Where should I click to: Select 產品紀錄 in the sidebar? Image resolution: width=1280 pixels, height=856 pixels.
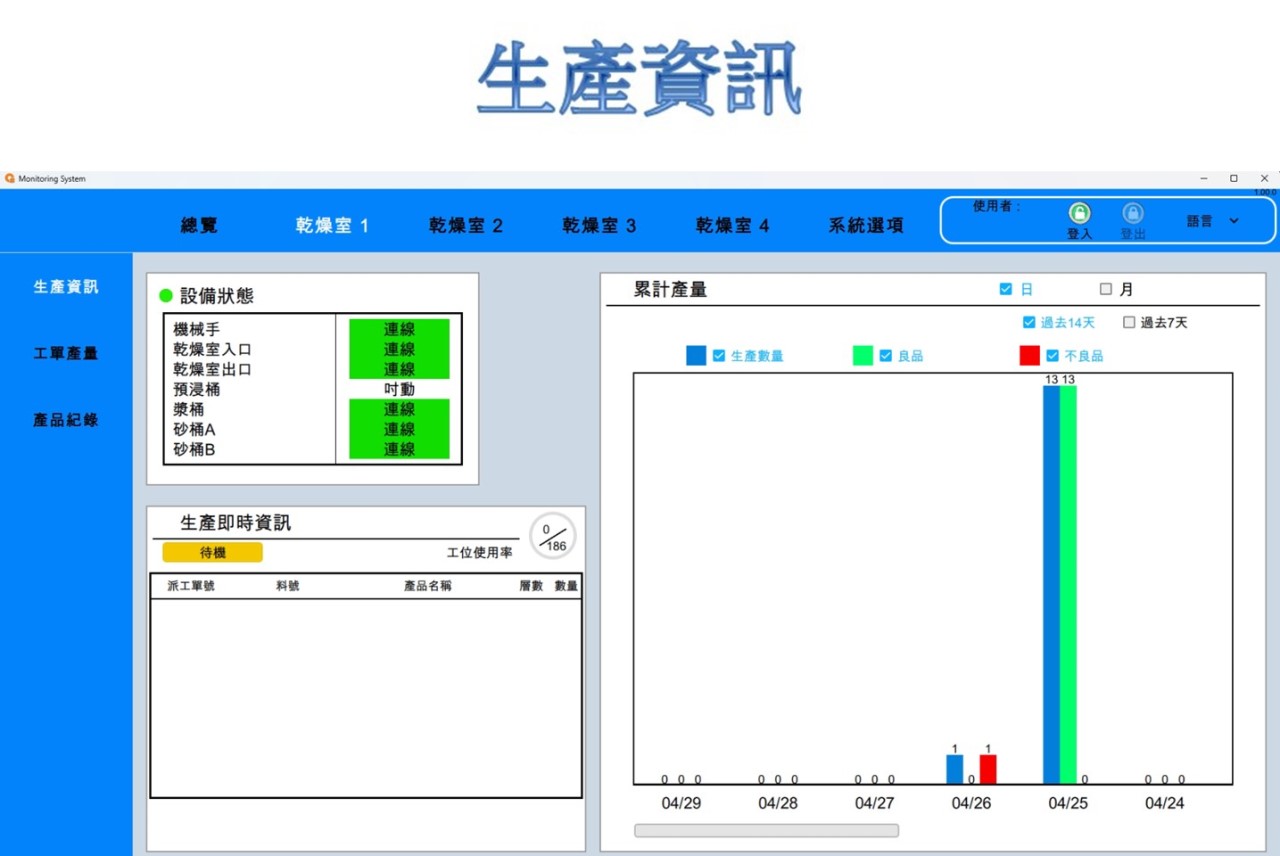point(66,420)
